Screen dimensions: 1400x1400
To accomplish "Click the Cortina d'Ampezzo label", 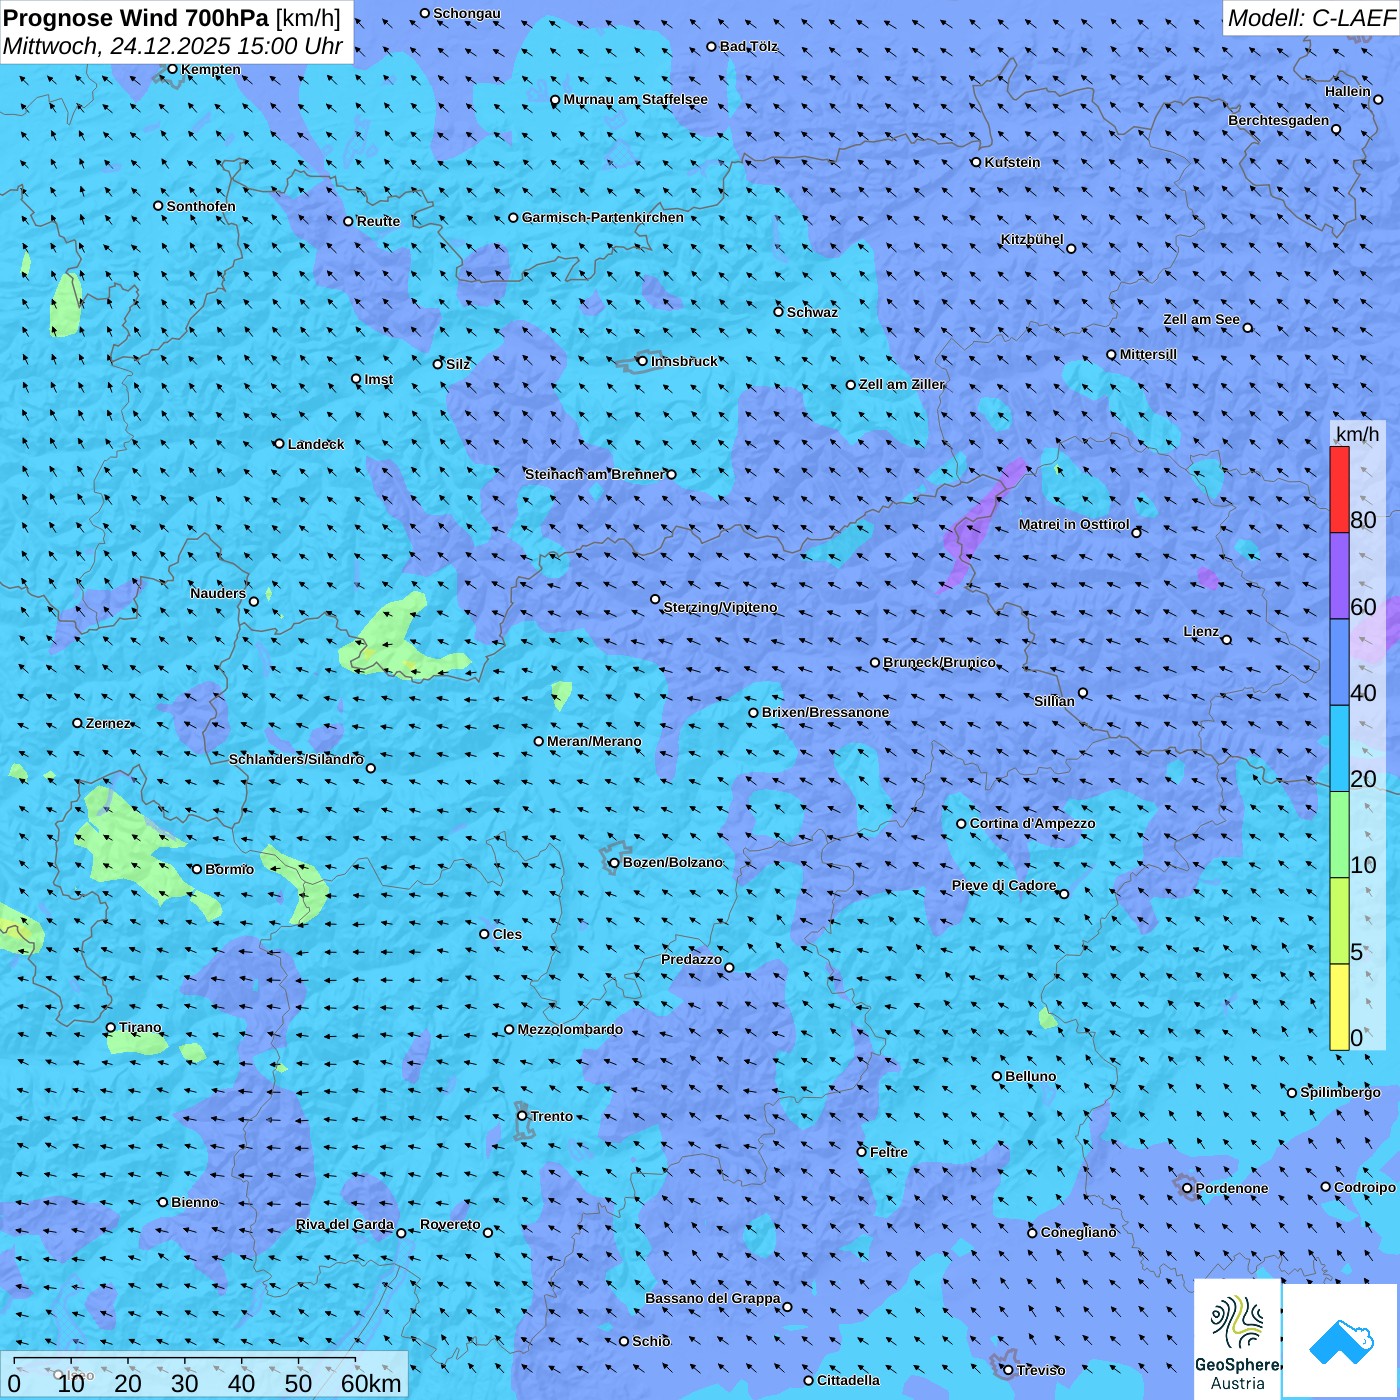I will pyautogui.click(x=1032, y=823).
